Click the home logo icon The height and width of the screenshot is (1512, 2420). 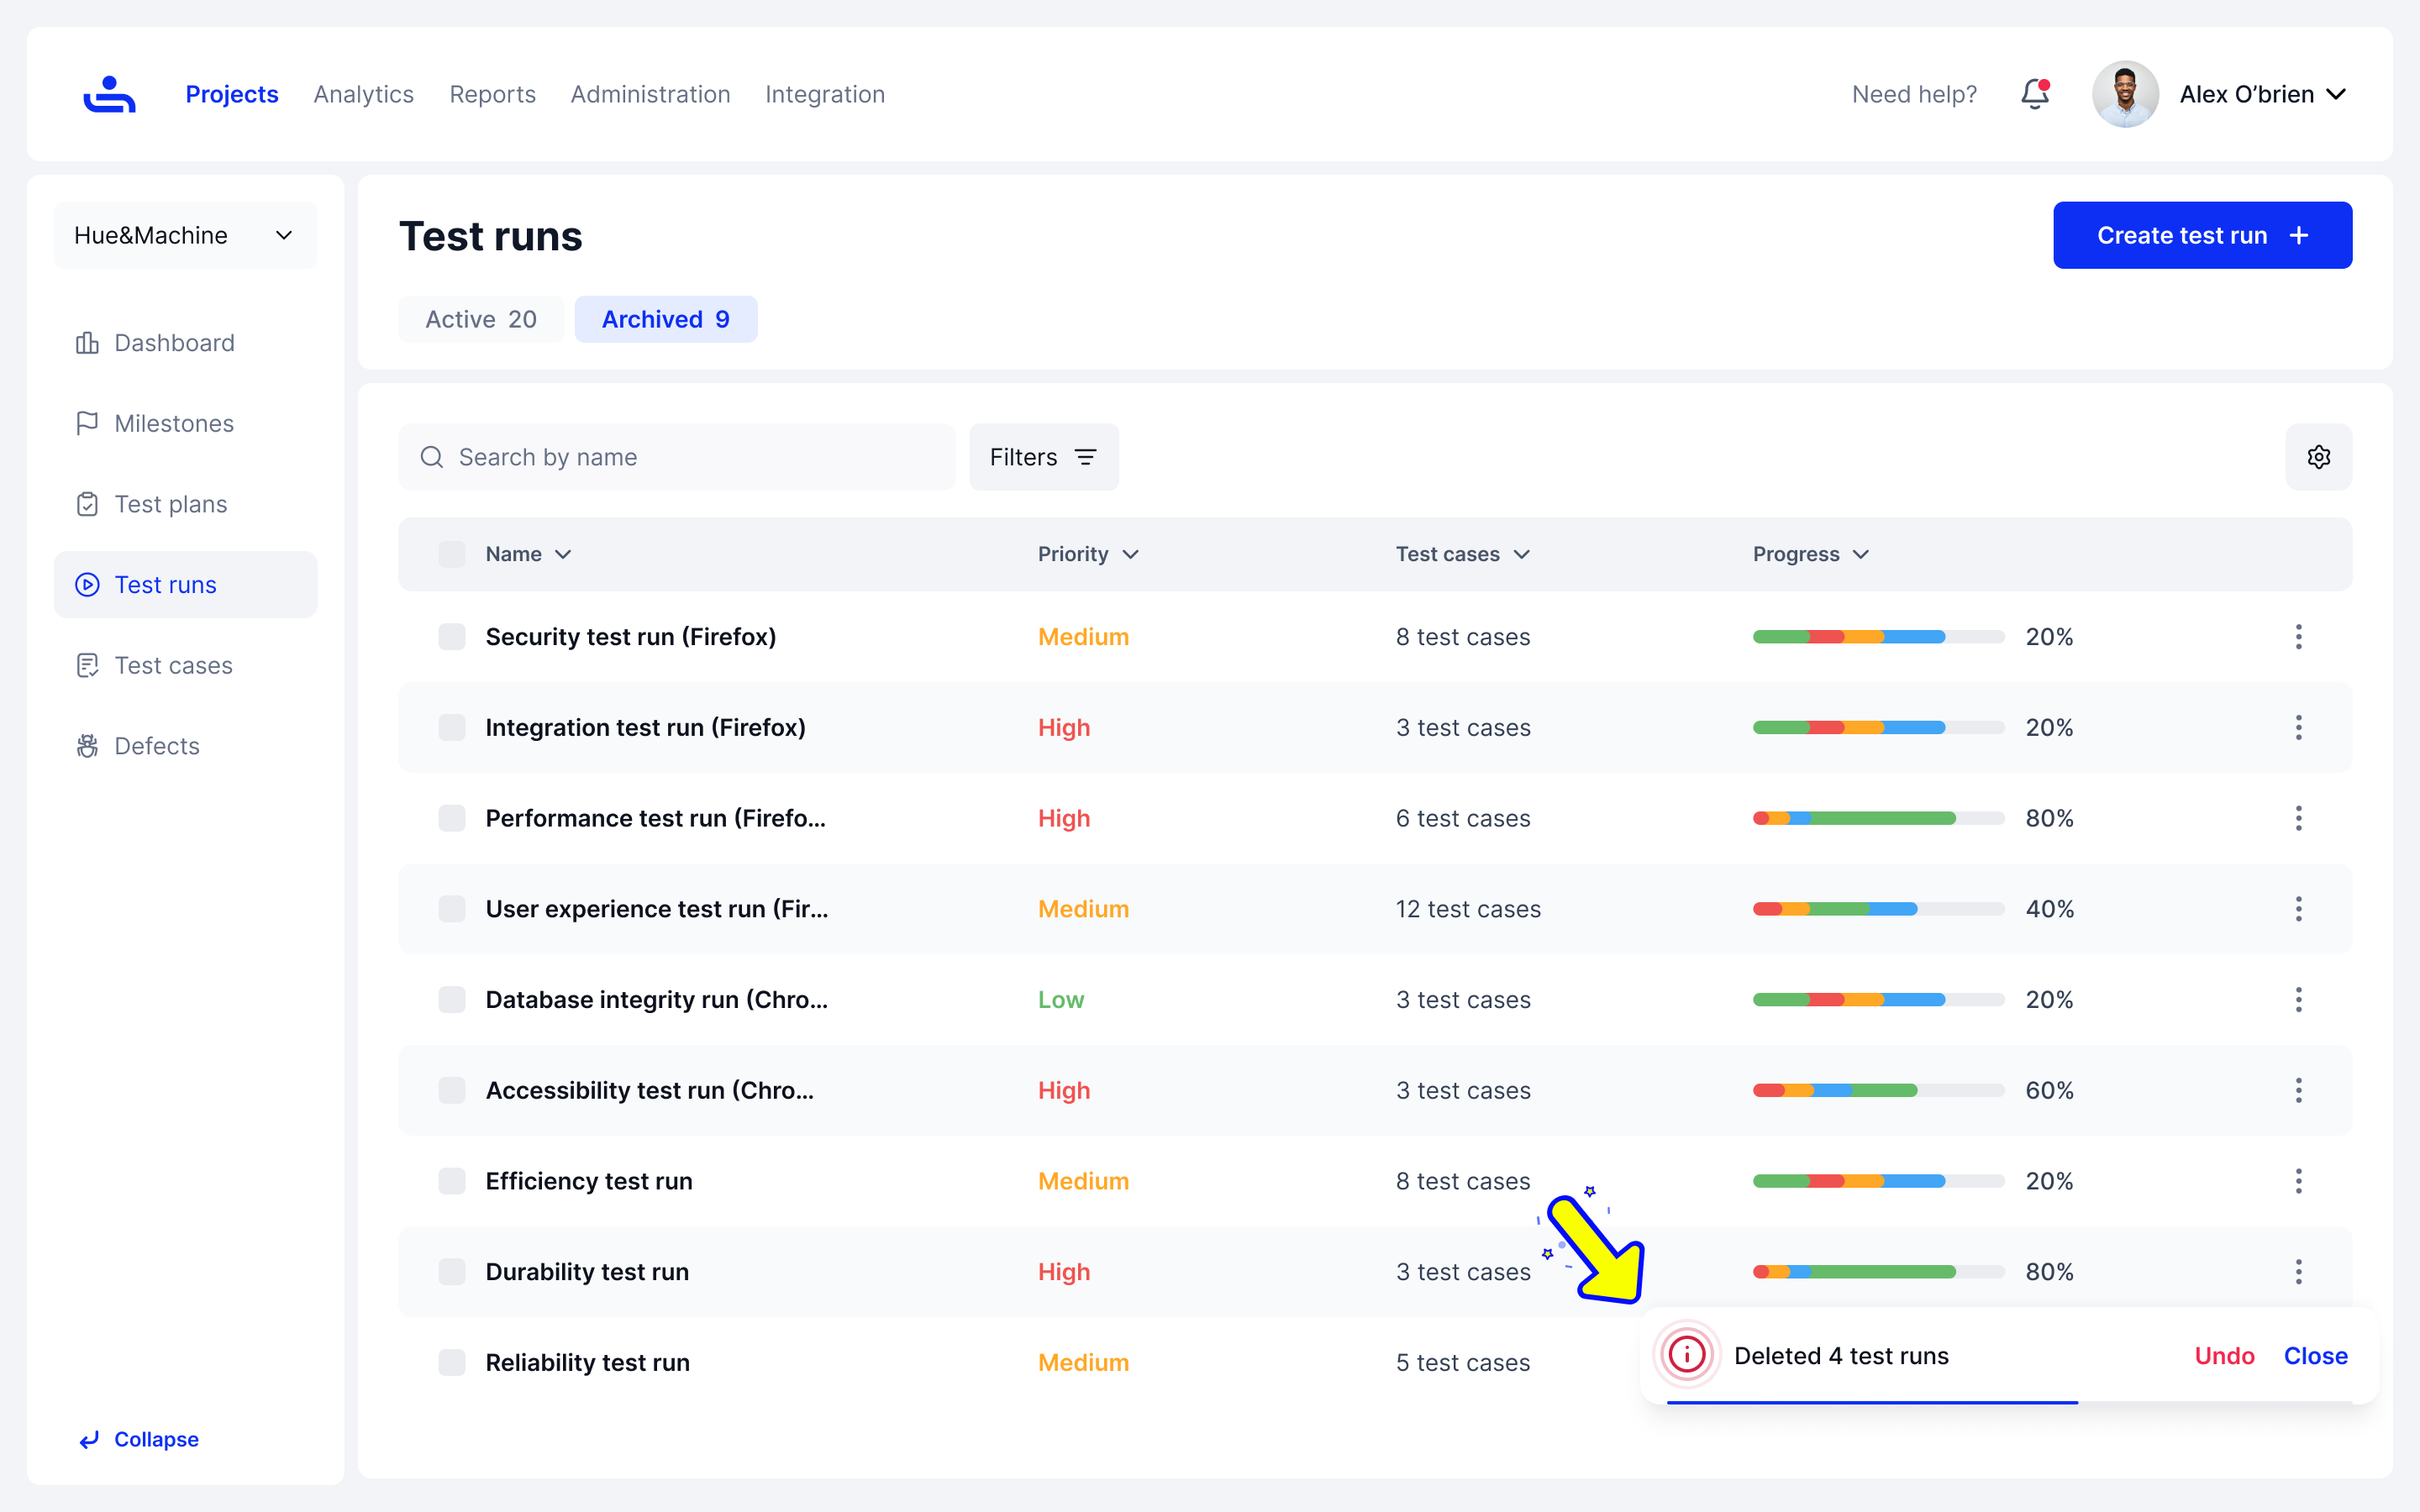point(109,94)
